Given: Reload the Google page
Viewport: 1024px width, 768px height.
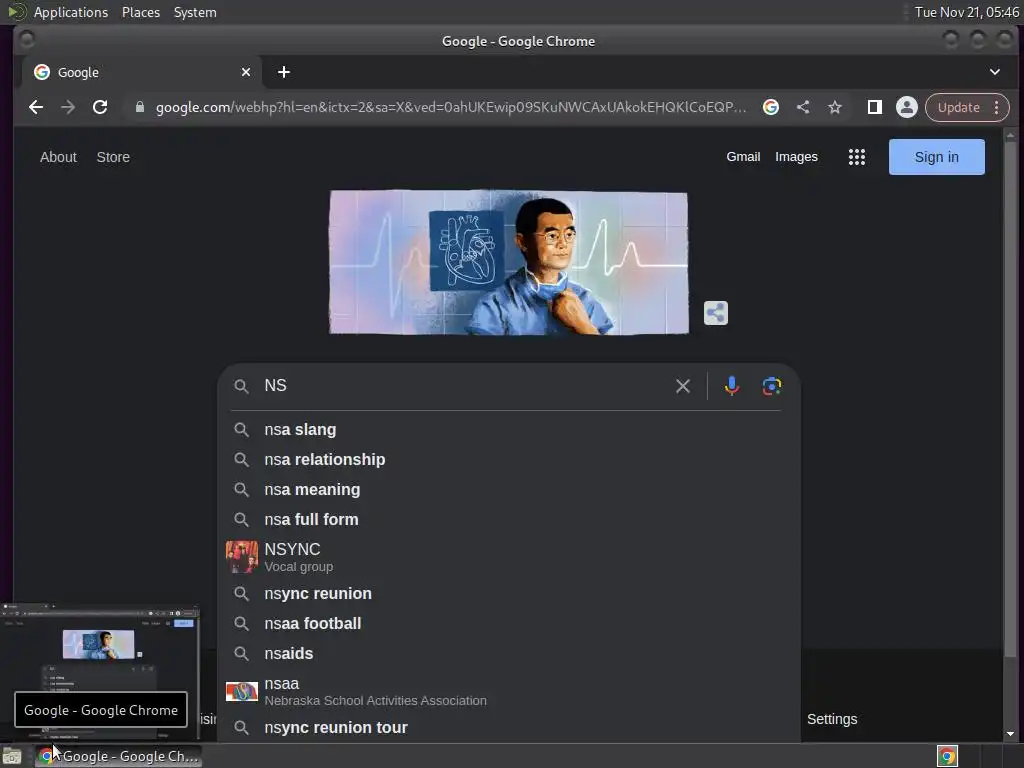Looking at the screenshot, I should [100, 107].
